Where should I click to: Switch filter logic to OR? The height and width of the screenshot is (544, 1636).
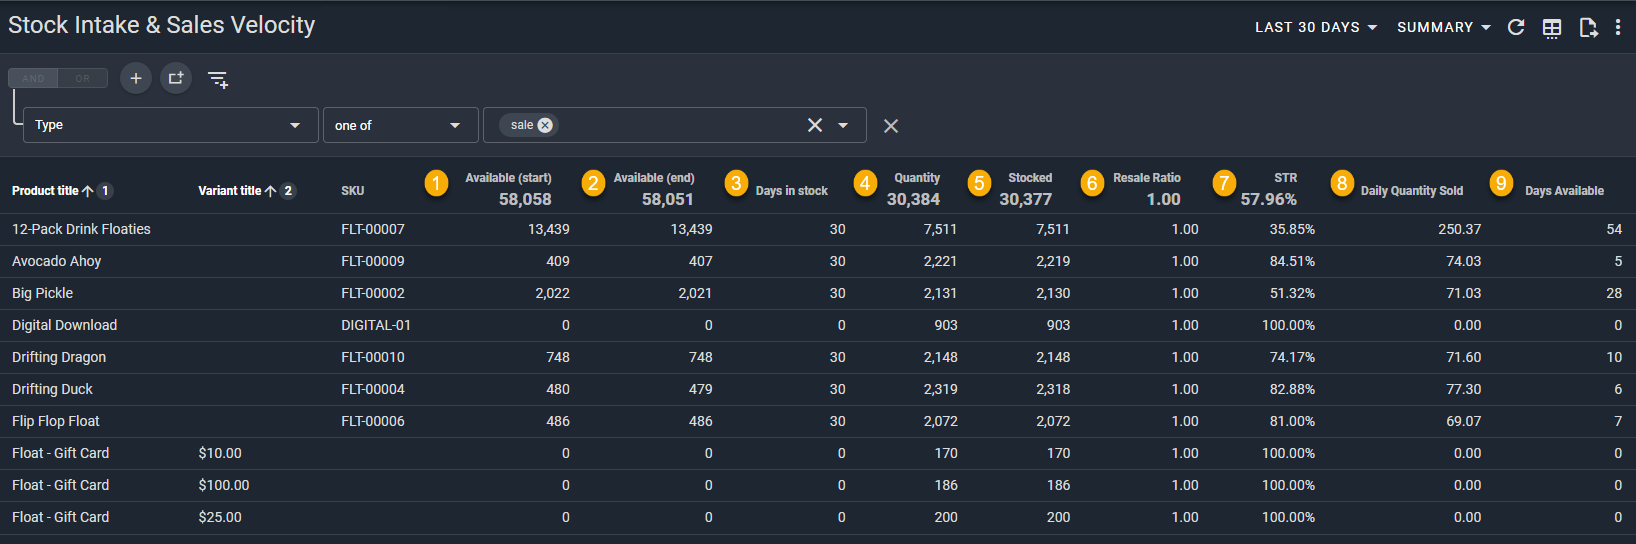83,78
